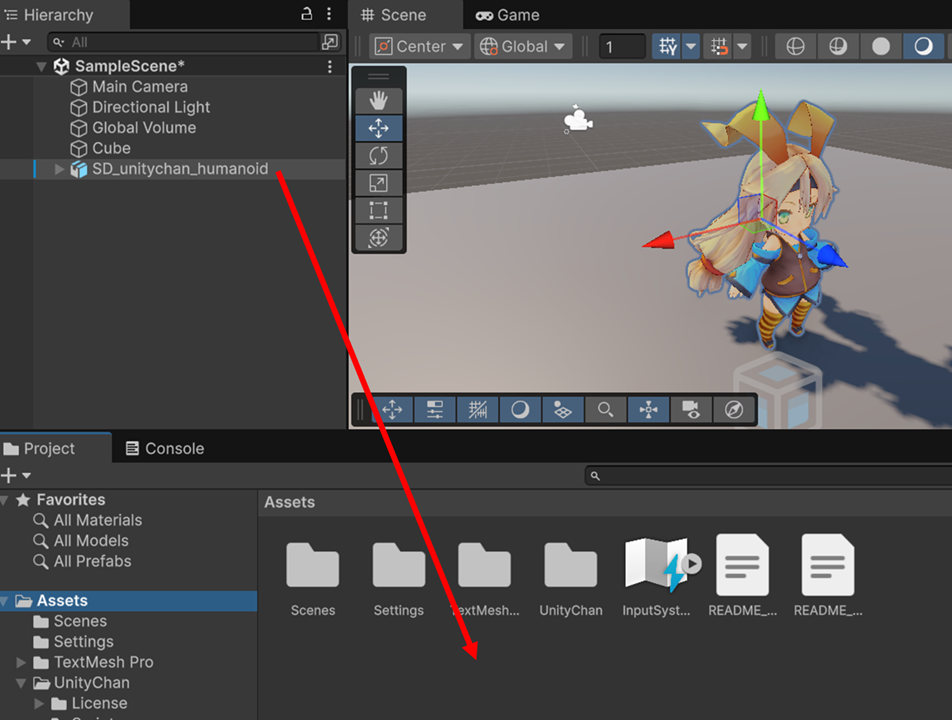952x720 pixels.
Task: Select the Hand view tool
Action: pyautogui.click(x=379, y=101)
